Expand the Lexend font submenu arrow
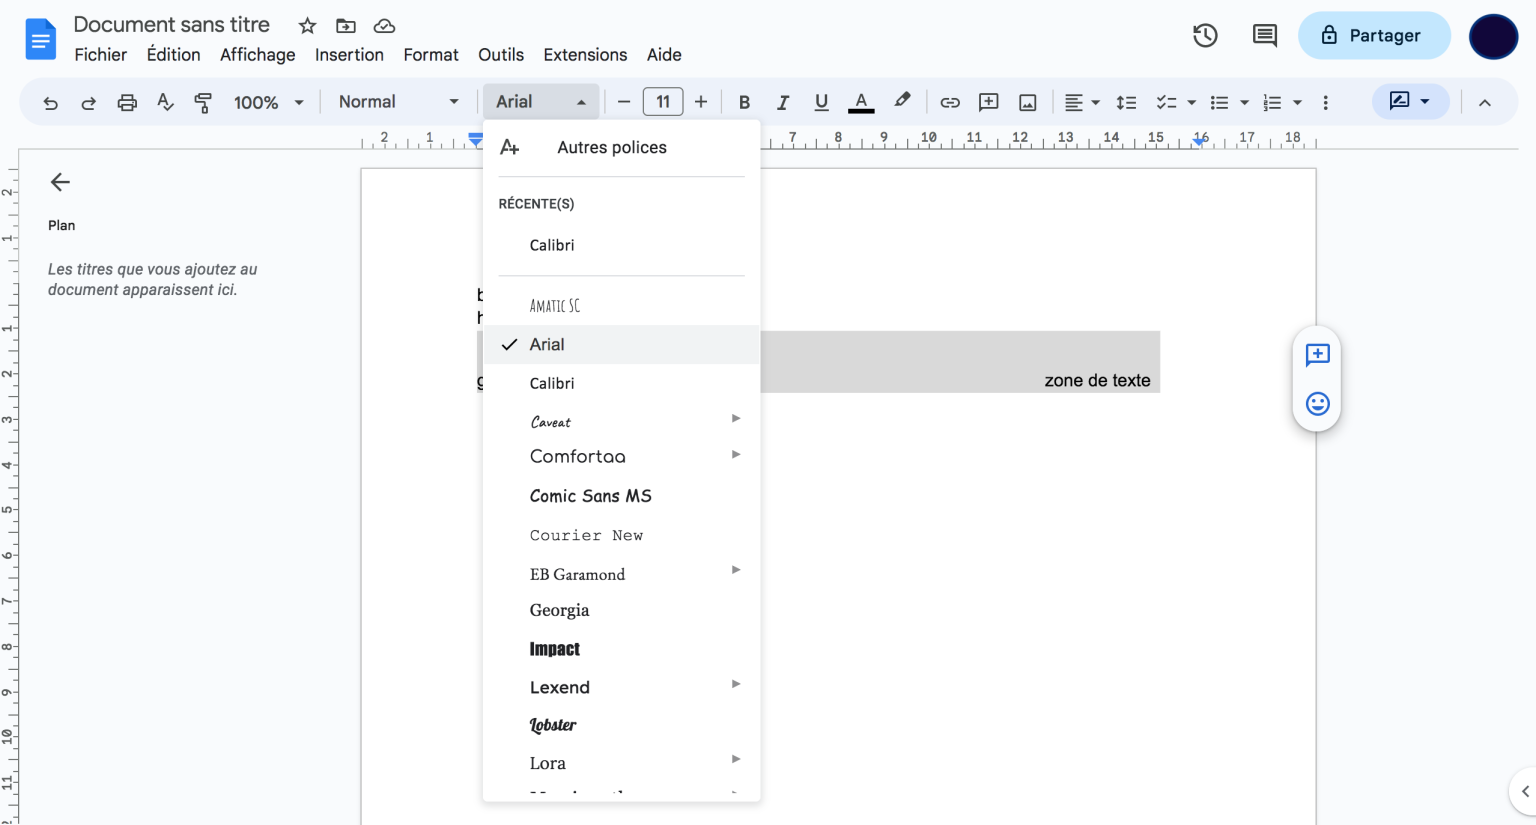Viewport: 1536px width, 825px height. click(736, 684)
